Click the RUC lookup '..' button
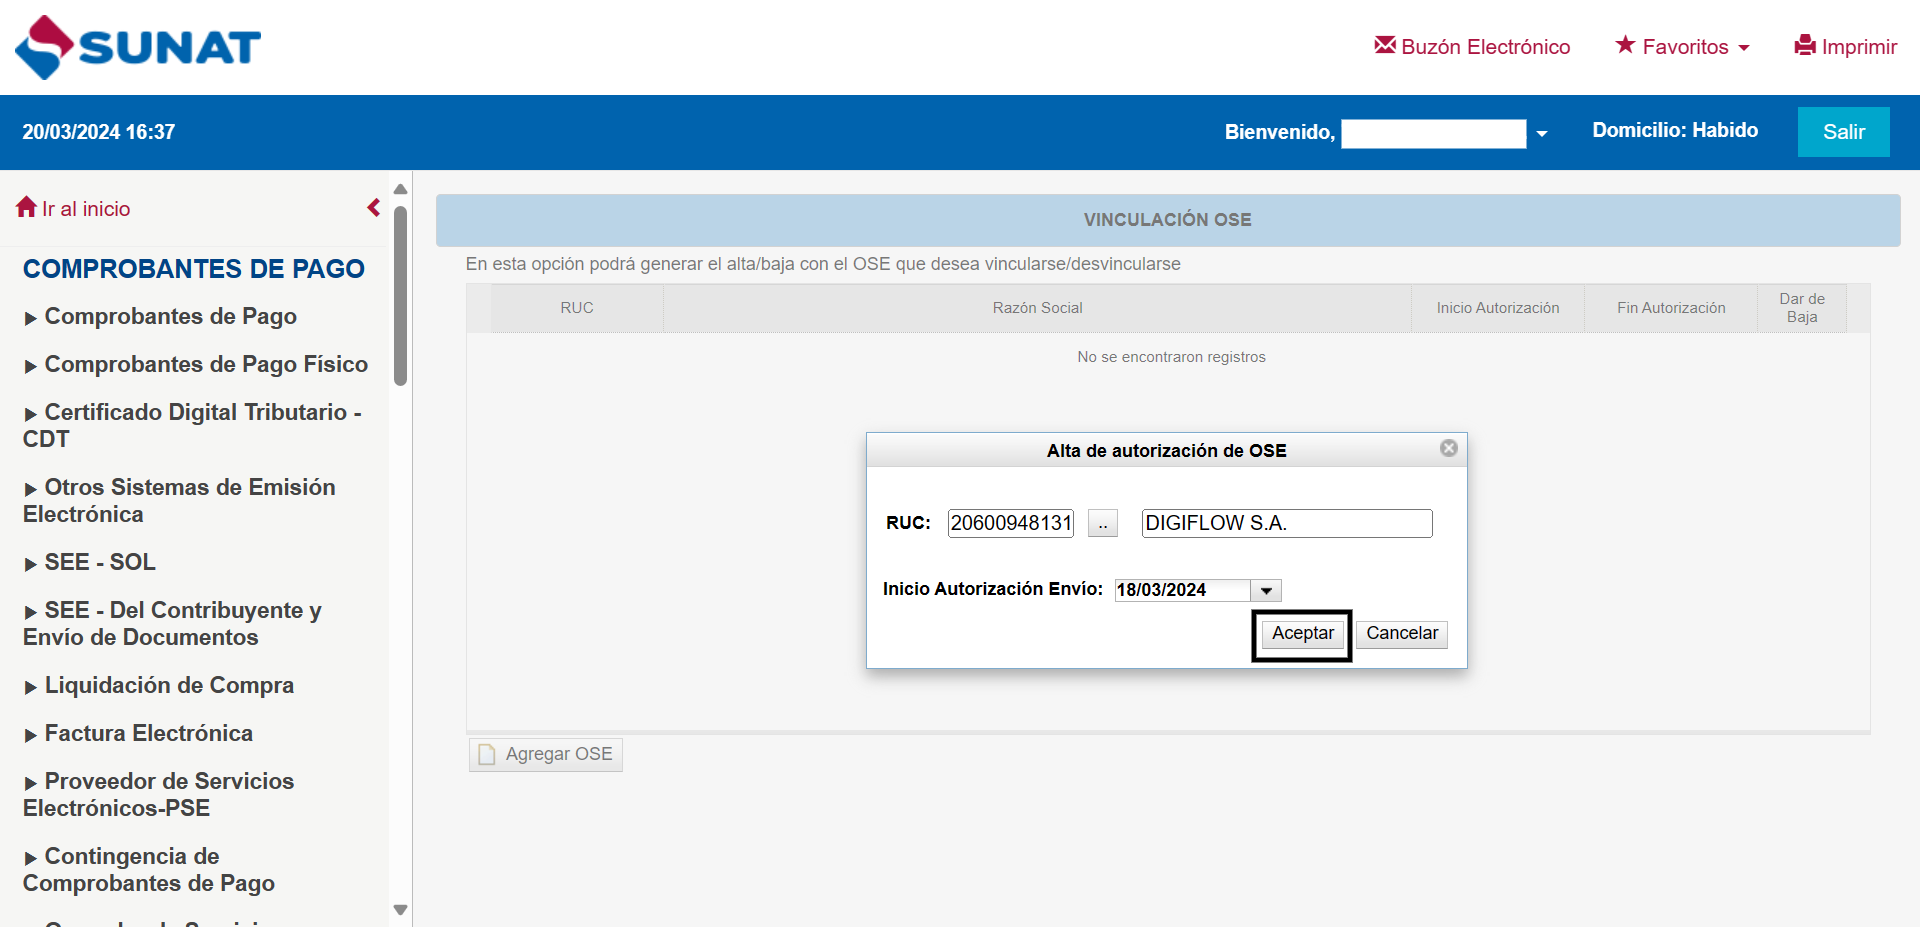1920x927 pixels. pyautogui.click(x=1102, y=523)
